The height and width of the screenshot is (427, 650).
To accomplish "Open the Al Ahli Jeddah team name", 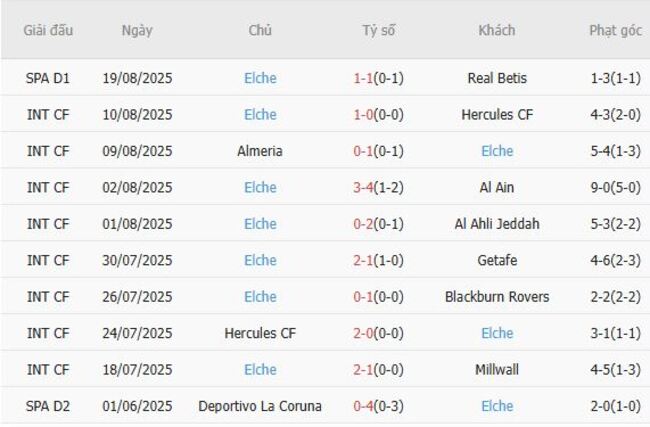I will tap(497, 224).
